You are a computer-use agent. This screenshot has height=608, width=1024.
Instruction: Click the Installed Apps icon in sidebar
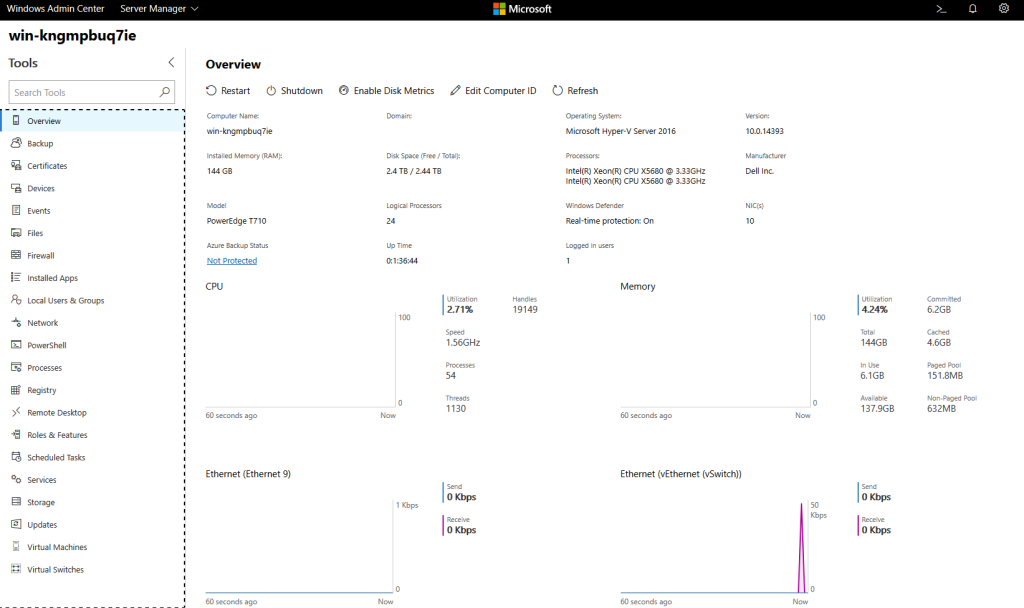coord(16,278)
